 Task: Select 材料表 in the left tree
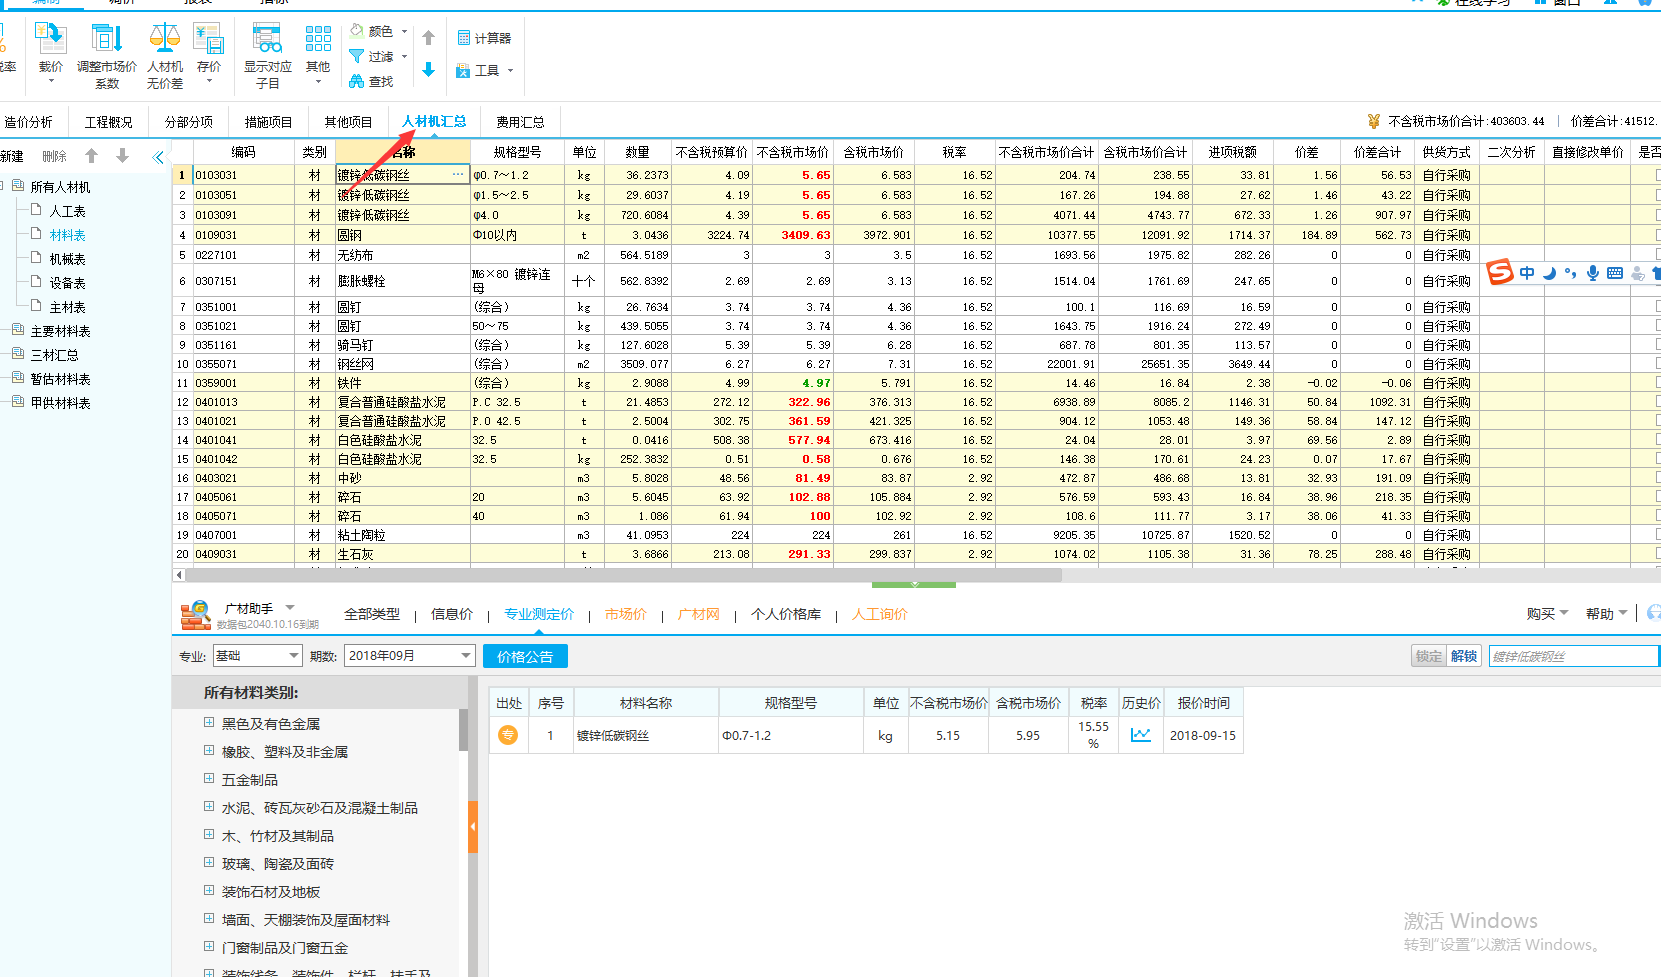tap(67, 235)
